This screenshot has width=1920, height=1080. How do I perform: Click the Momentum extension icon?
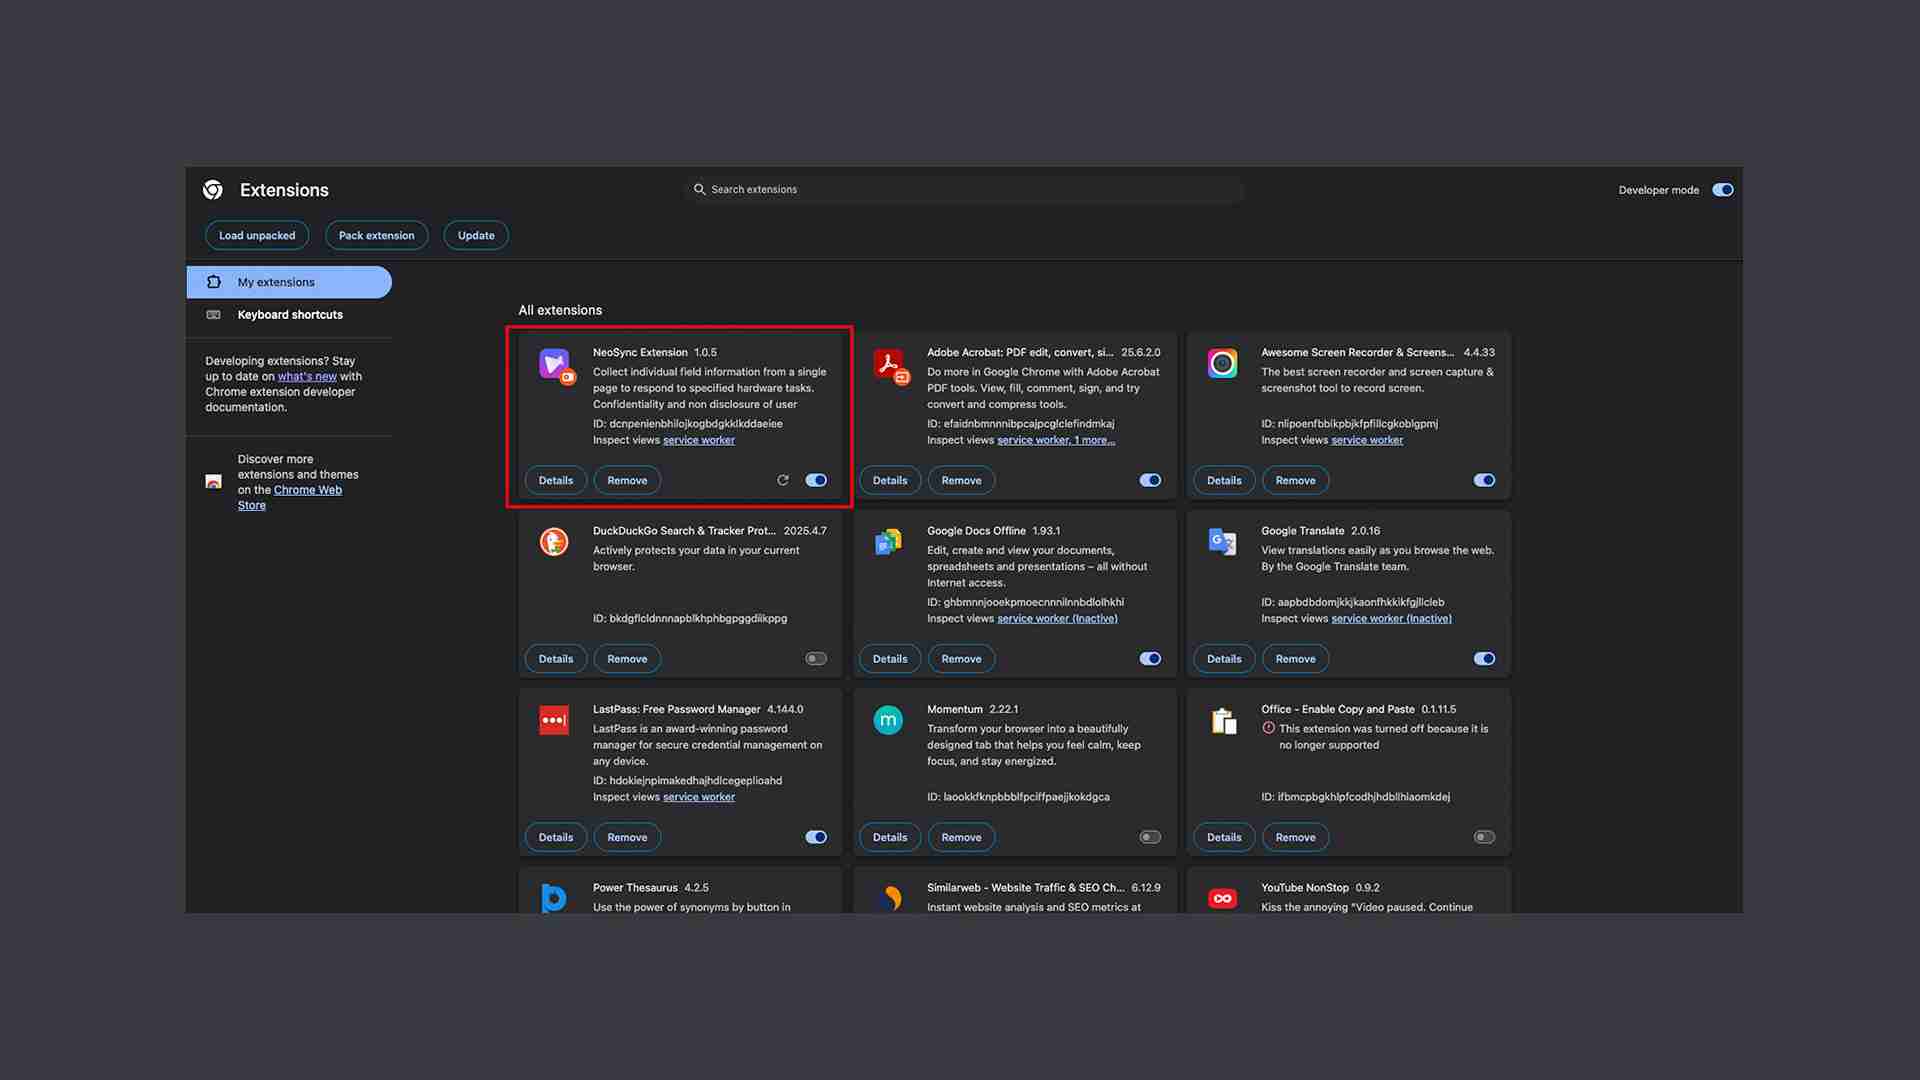tap(888, 720)
